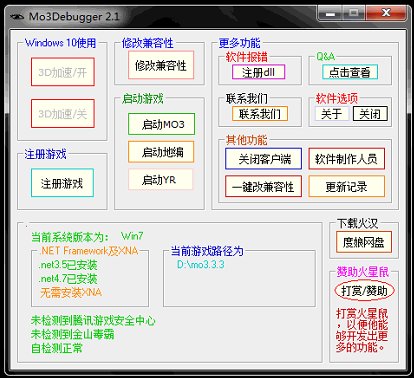Open Q&A with 点击查看
This screenshot has height=378, width=414.
(x=350, y=72)
